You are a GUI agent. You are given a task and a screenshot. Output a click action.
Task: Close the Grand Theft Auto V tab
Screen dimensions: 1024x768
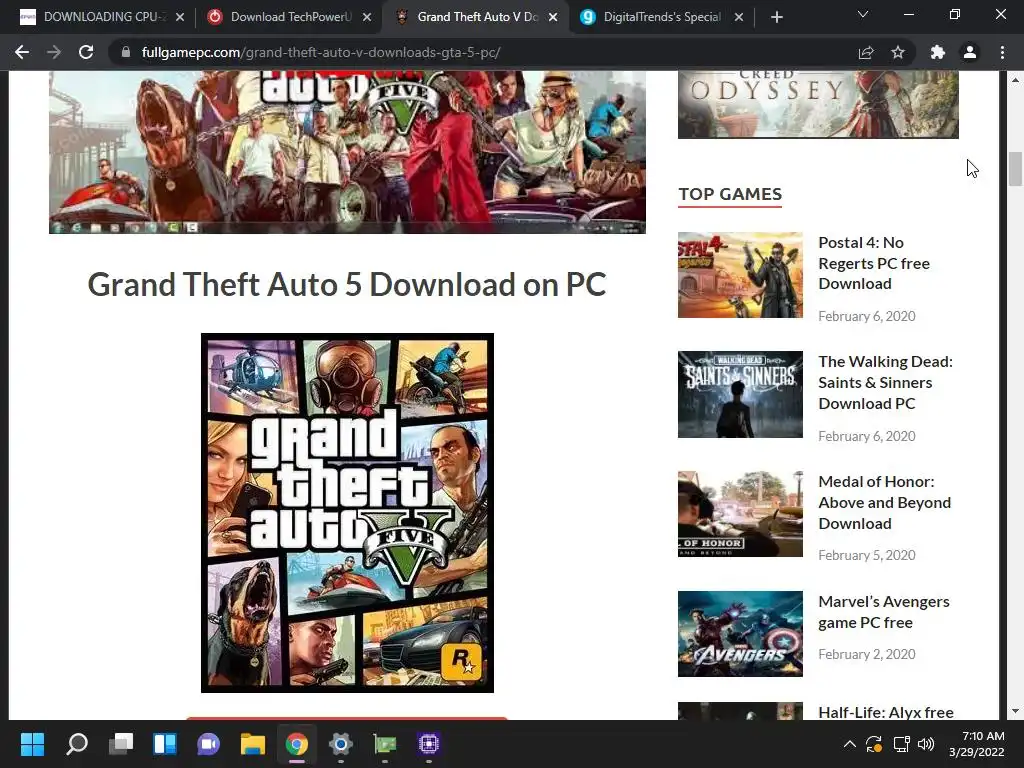(x=553, y=17)
